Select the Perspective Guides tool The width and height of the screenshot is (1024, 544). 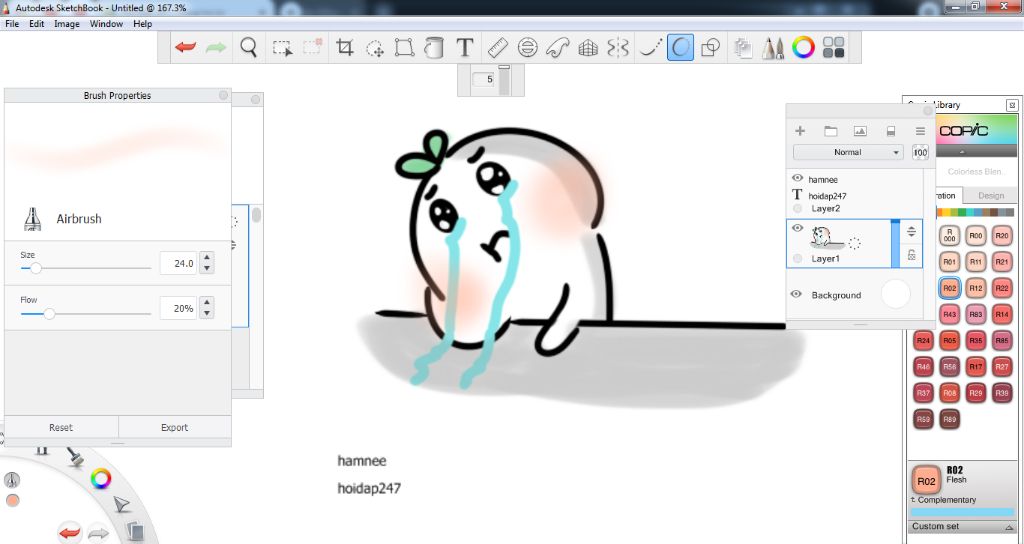point(588,48)
